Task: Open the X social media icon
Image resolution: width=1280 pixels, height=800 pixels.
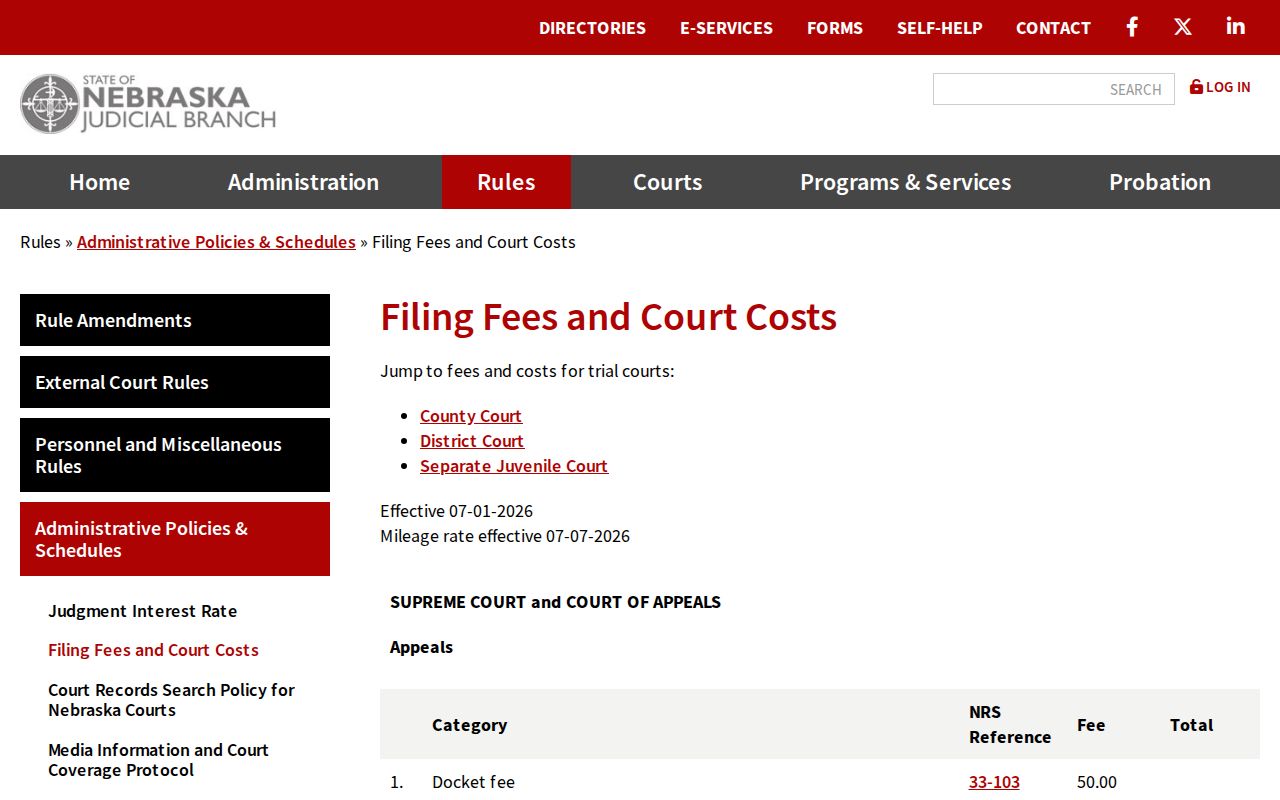Action: click(1183, 27)
